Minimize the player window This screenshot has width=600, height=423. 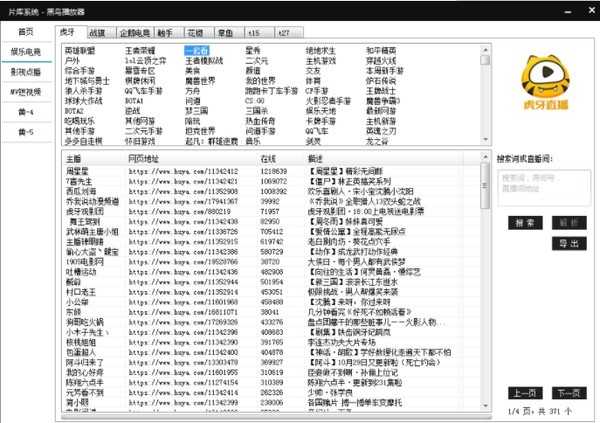pos(568,11)
